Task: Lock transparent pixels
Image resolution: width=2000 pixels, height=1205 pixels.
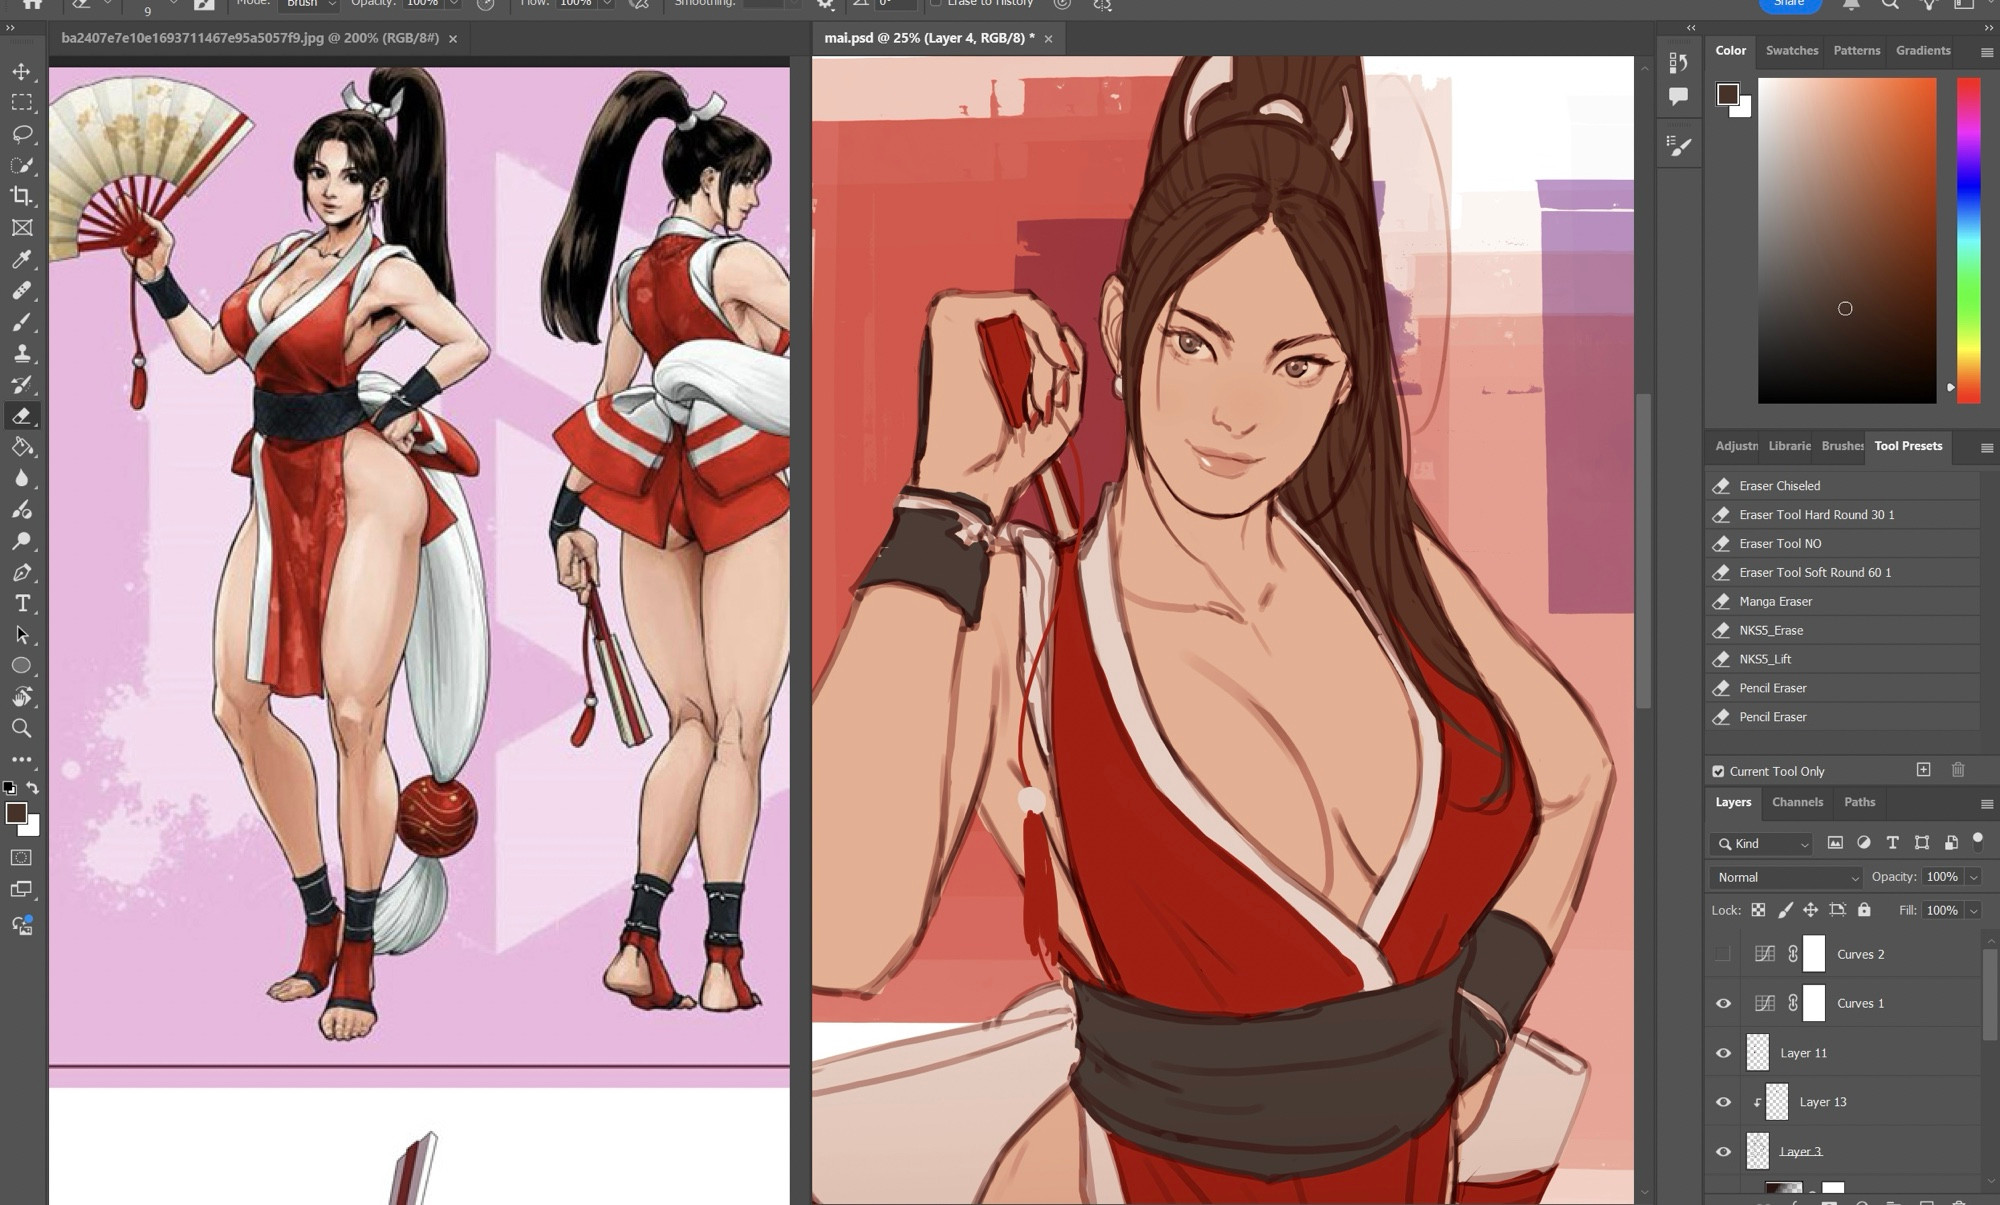Action: pyautogui.click(x=1758, y=910)
